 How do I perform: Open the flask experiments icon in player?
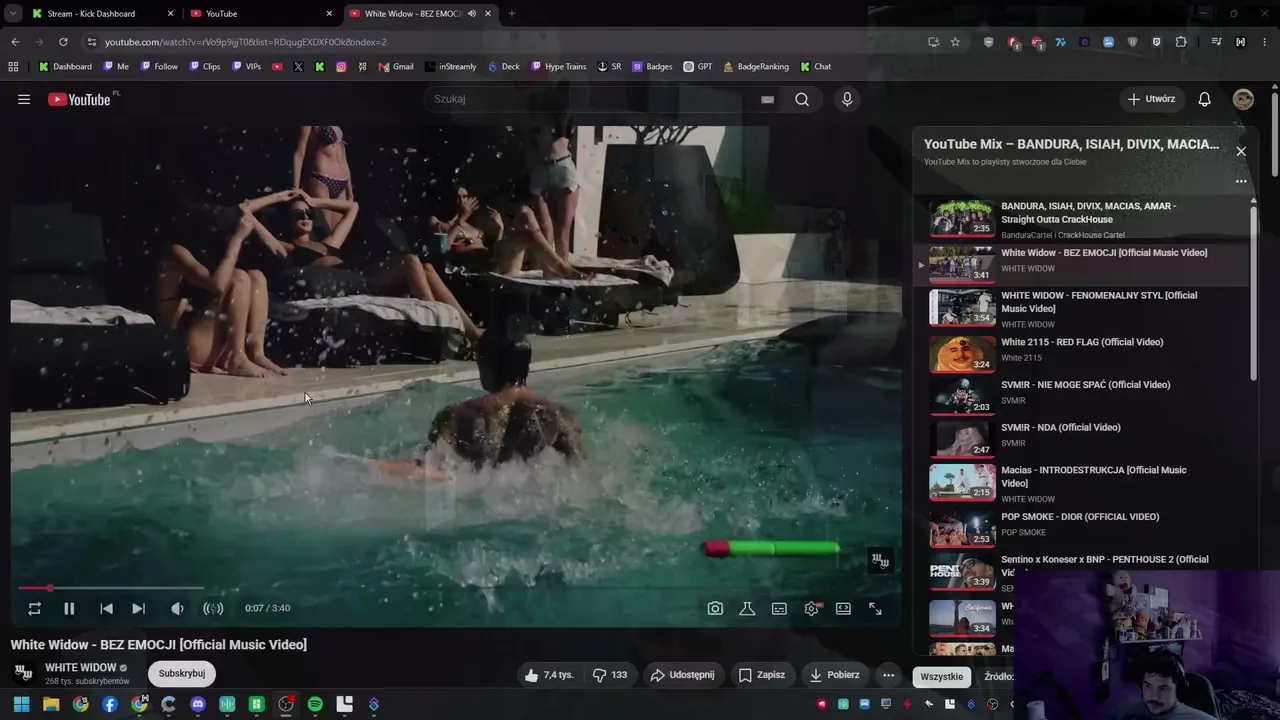(747, 608)
